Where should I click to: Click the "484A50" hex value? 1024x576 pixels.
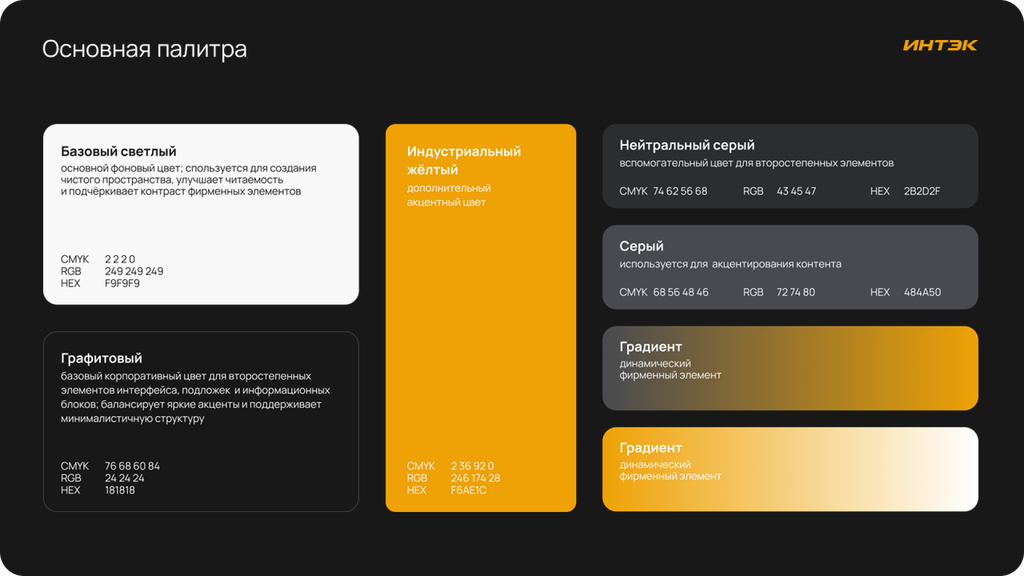pyautogui.click(x=922, y=293)
